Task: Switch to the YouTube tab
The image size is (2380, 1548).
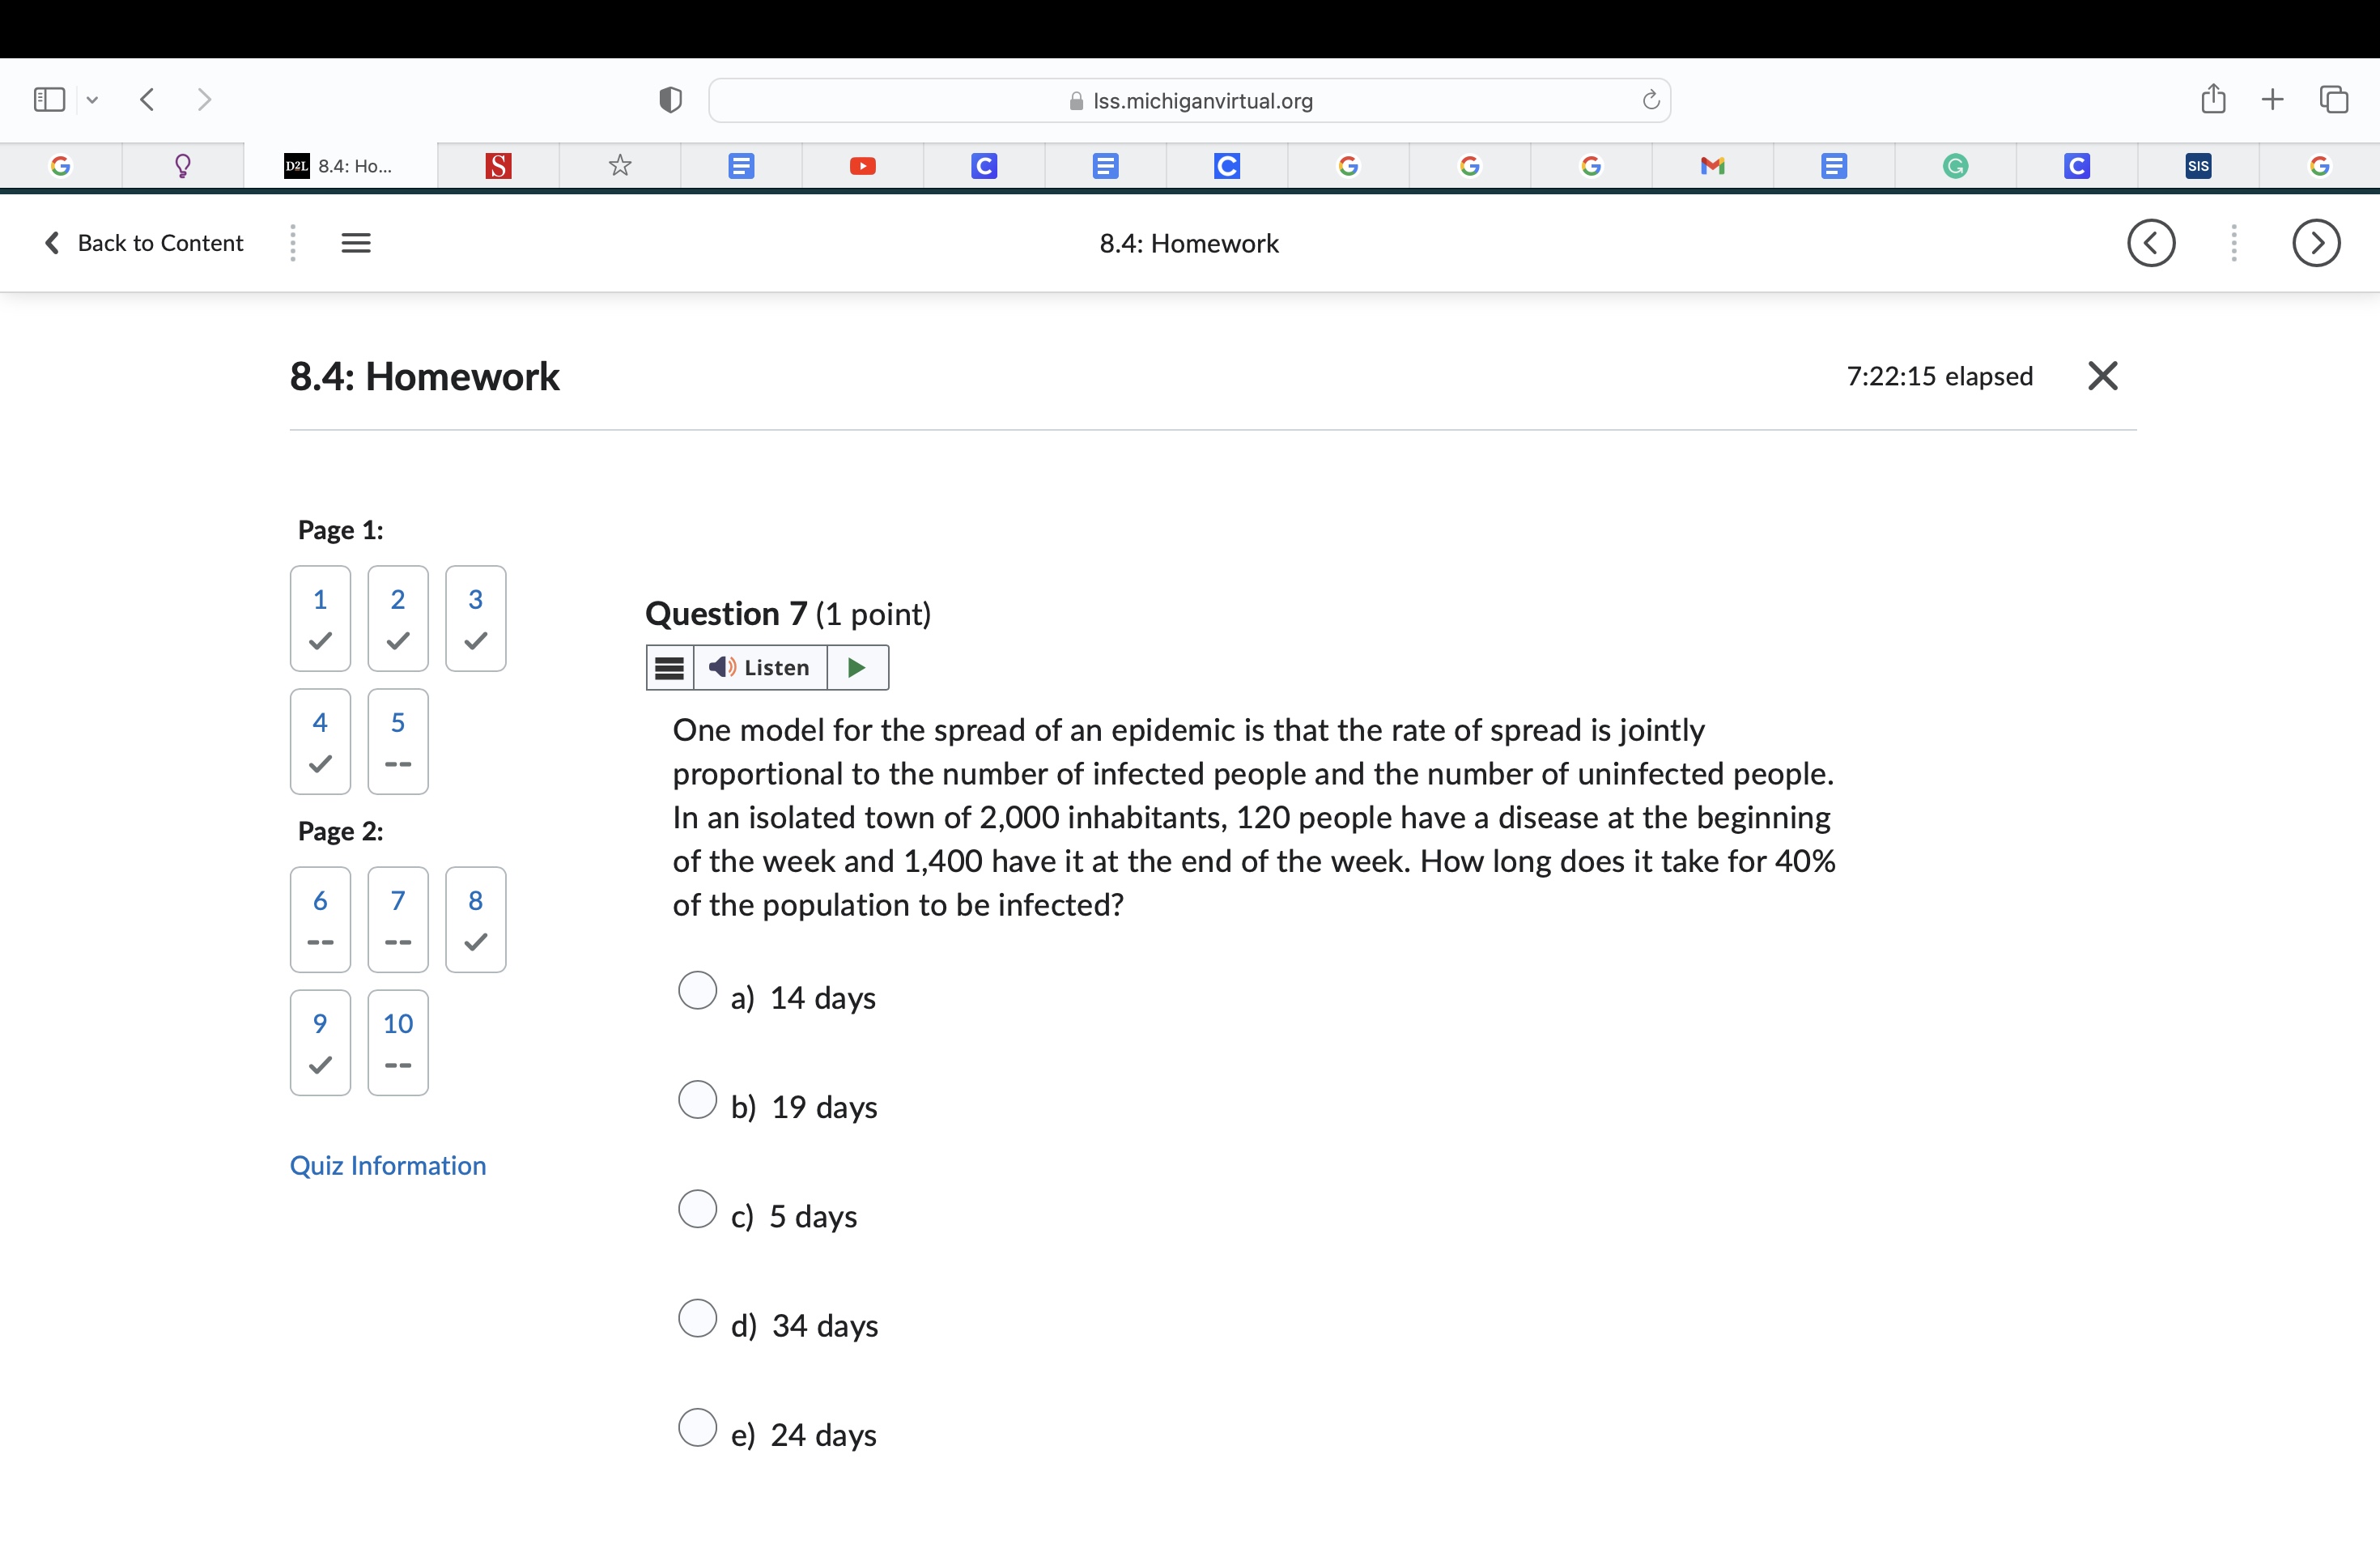Action: (x=863, y=165)
